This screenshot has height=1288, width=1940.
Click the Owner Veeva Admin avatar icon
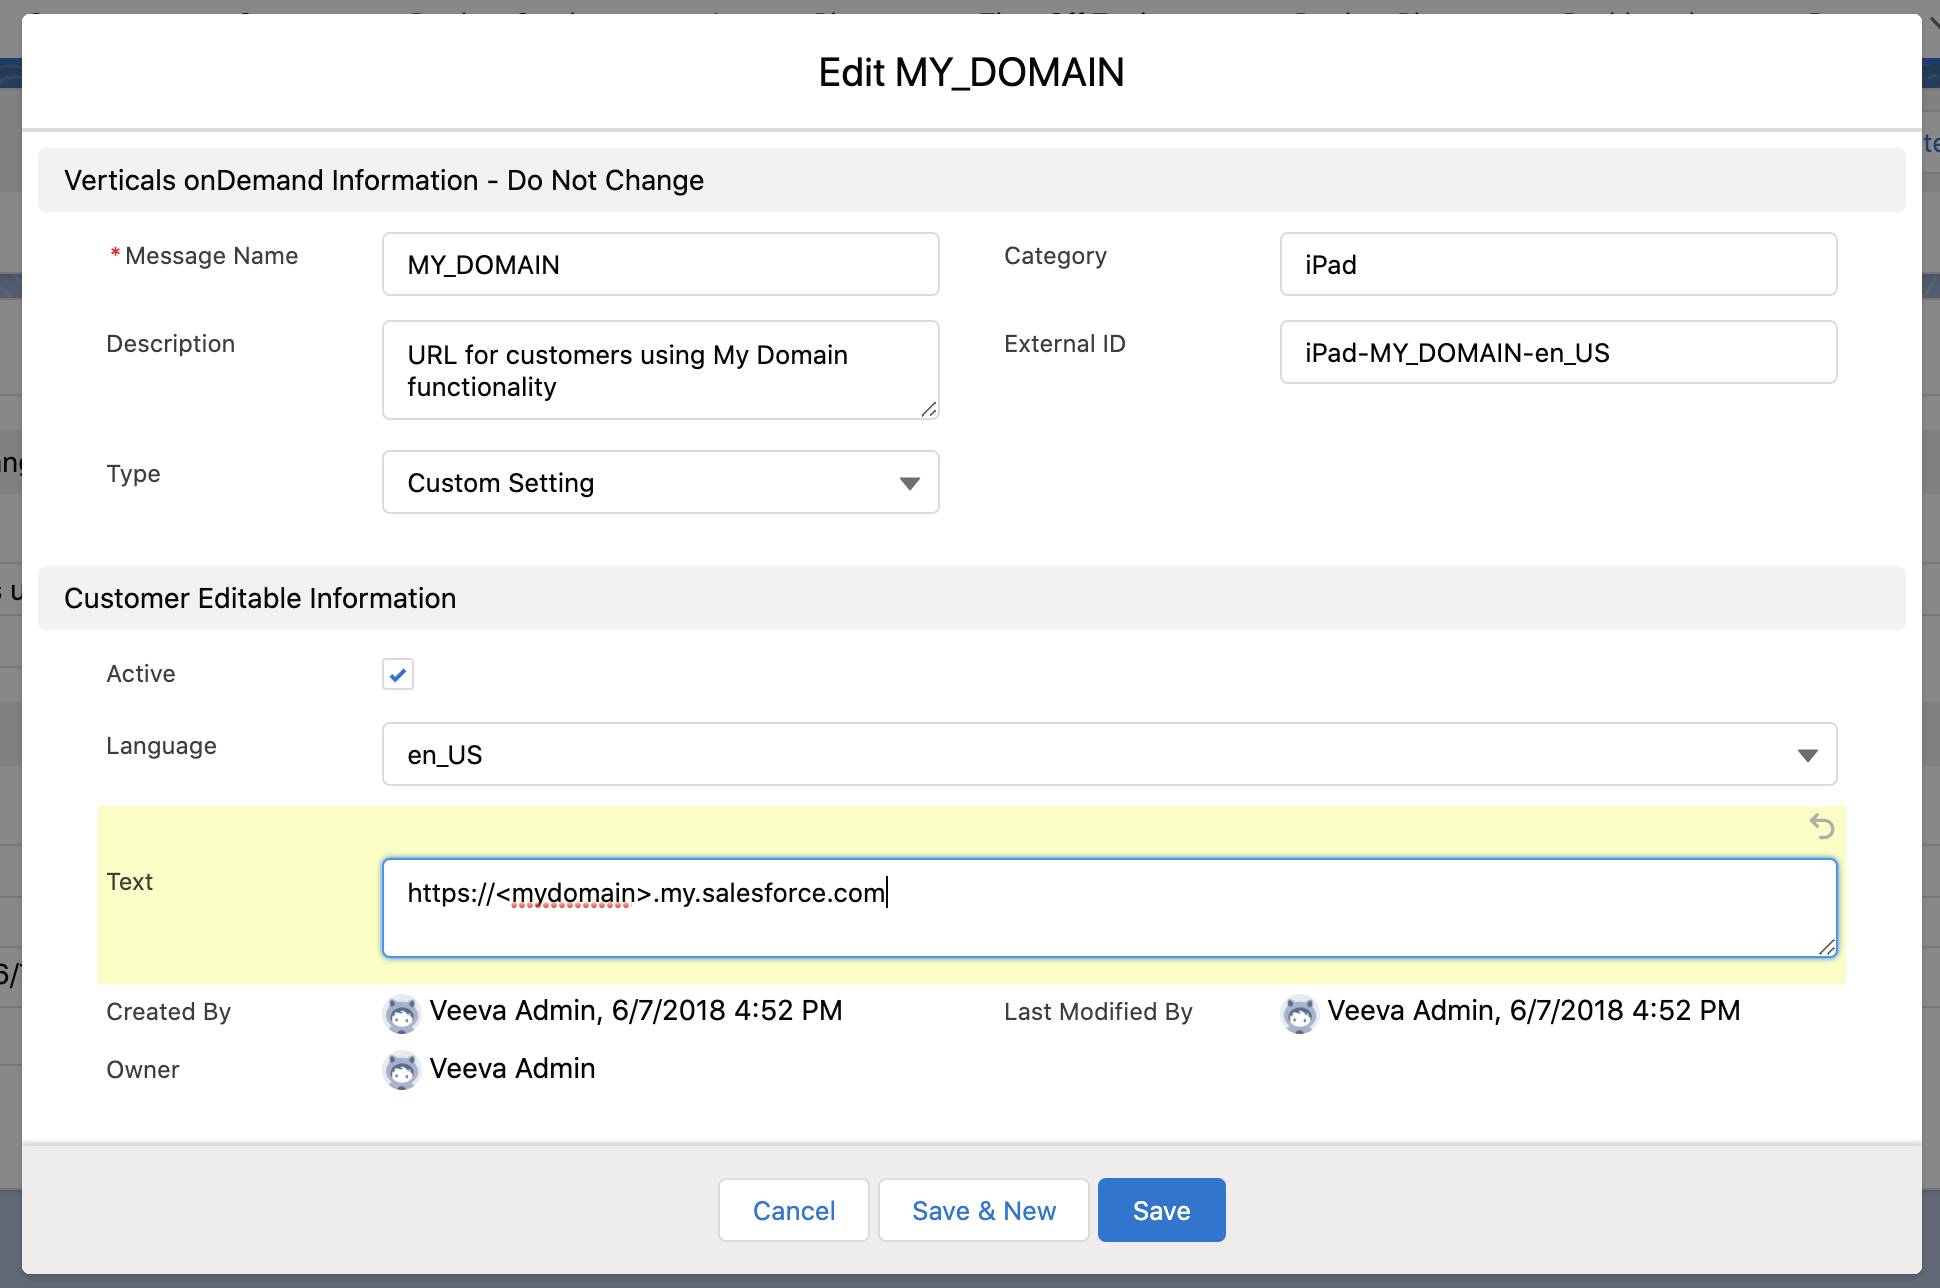click(402, 1070)
